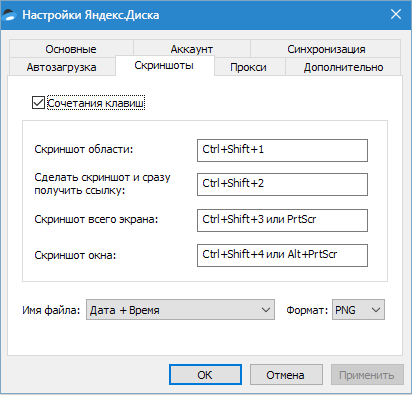The image size is (412, 395).
Task: Expand the "Имя файла" dropdown
Action: tap(180, 310)
